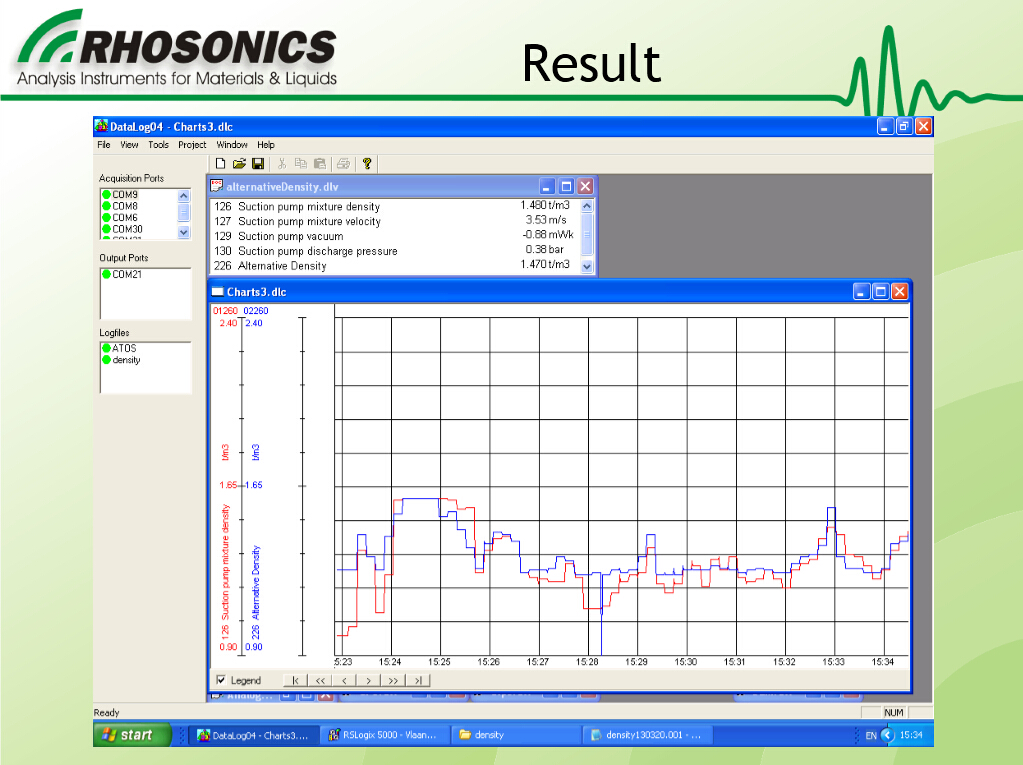Minimize the Charts3.dlc chart window
The image size is (1023, 765).
(861, 292)
